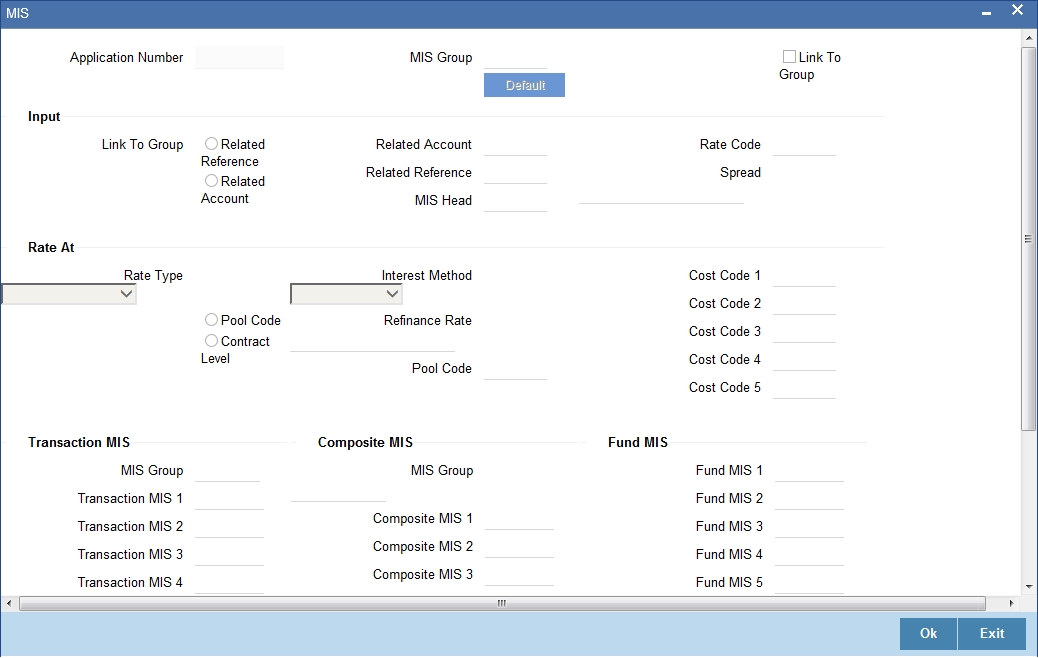The height and width of the screenshot is (658, 1038).
Task: Expand the Interest Method dropdown
Action: pyautogui.click(x=346, y=294)
